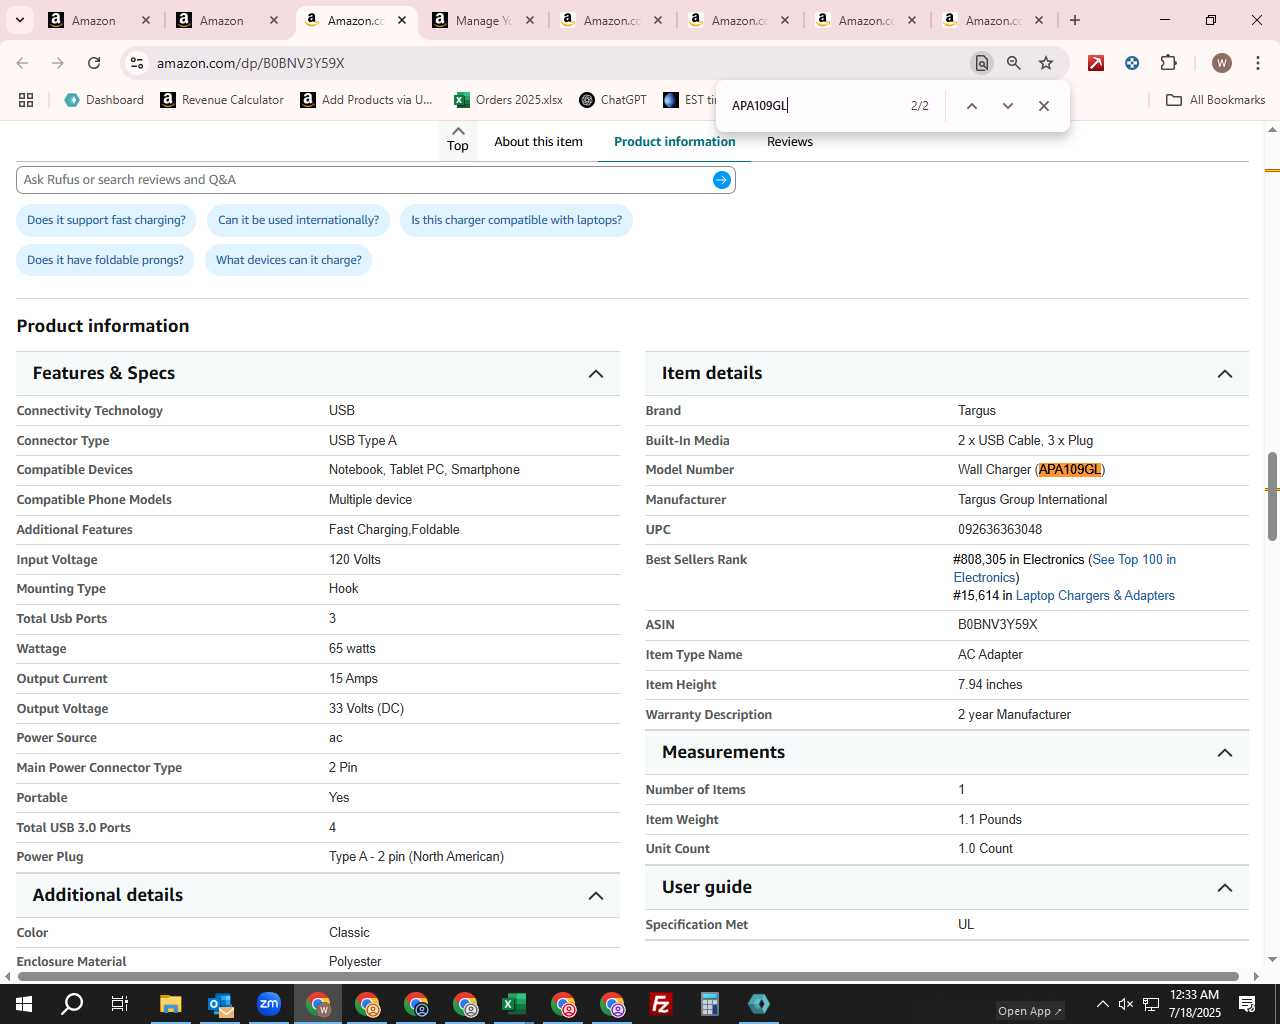Show hidden system tray icons

[x=1102, y=1004]
